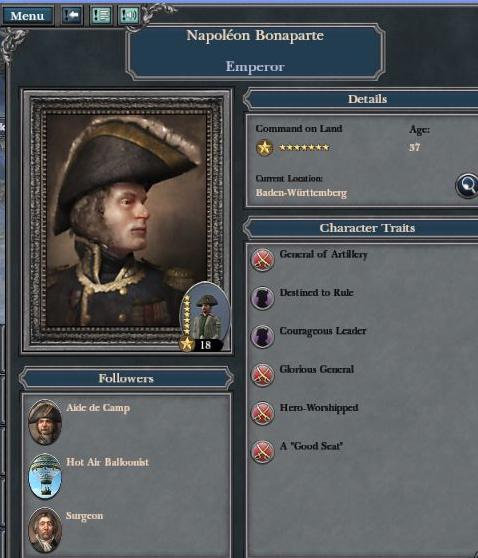Open the Menu button
Viewport: 478px width, 558px height.
[27, 16]
